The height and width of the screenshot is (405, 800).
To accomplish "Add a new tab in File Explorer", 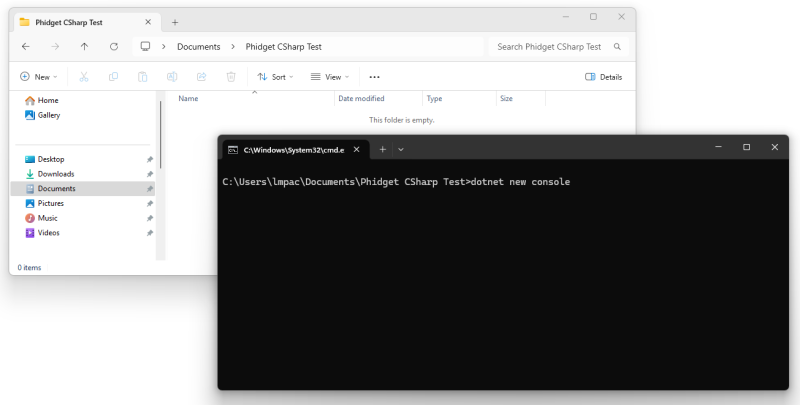I will click(175, 22).
